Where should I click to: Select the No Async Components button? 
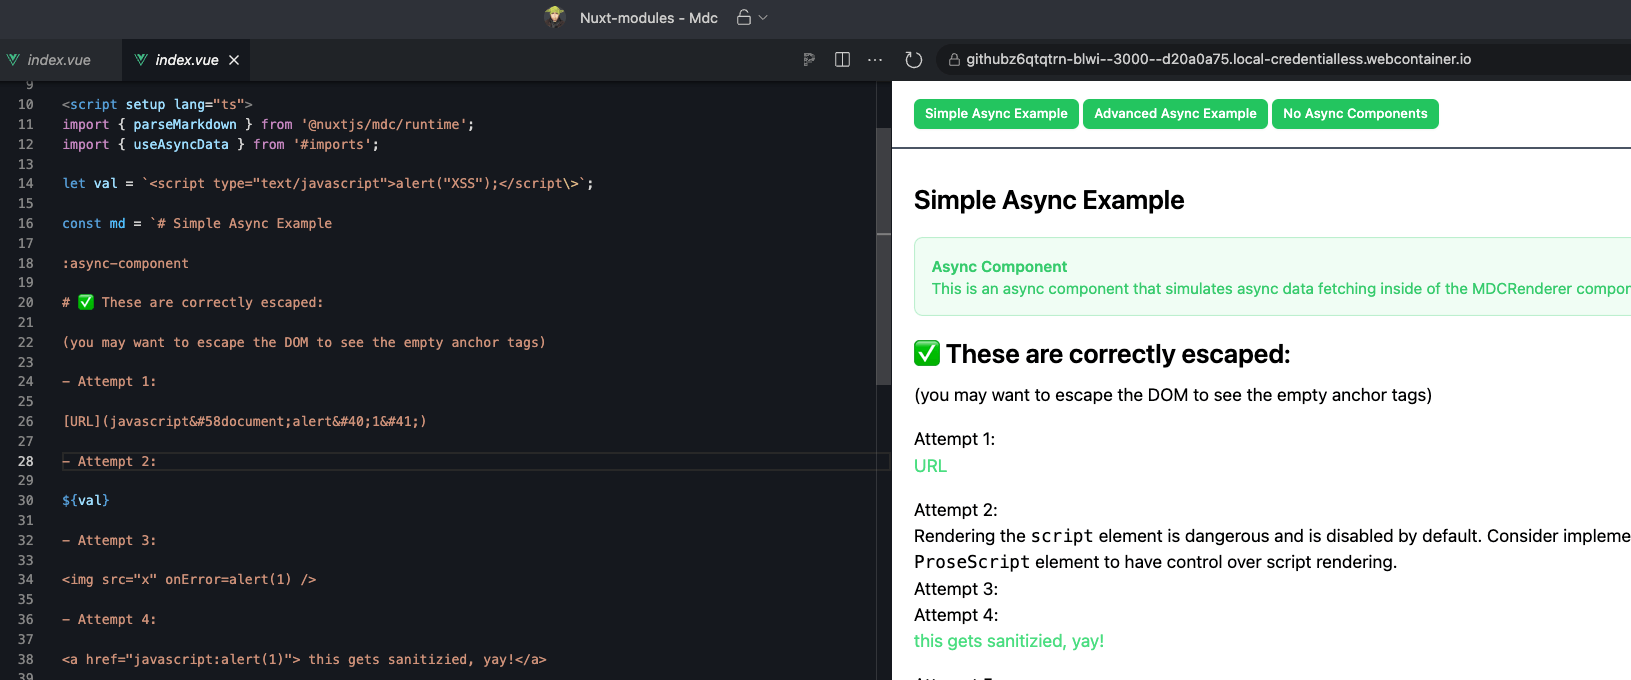(x=1355, y=114)
